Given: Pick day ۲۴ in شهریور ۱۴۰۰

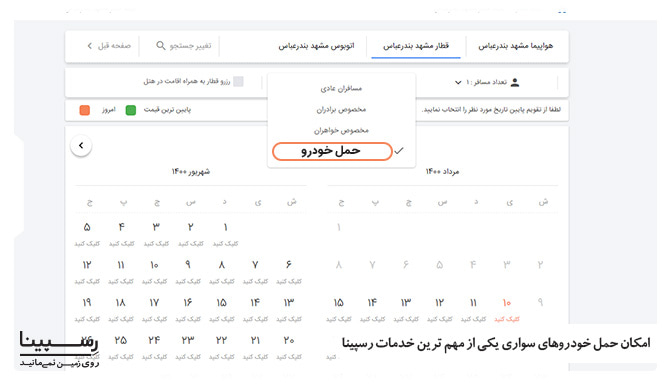Looking at the screenshot, I should click(x=154, y=347).
